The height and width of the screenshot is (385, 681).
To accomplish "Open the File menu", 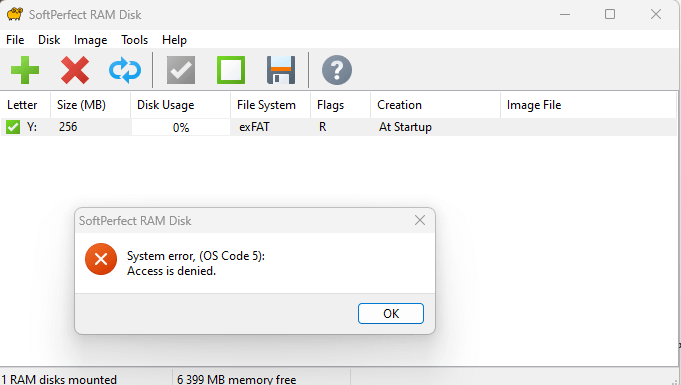I will click(15, 40).
